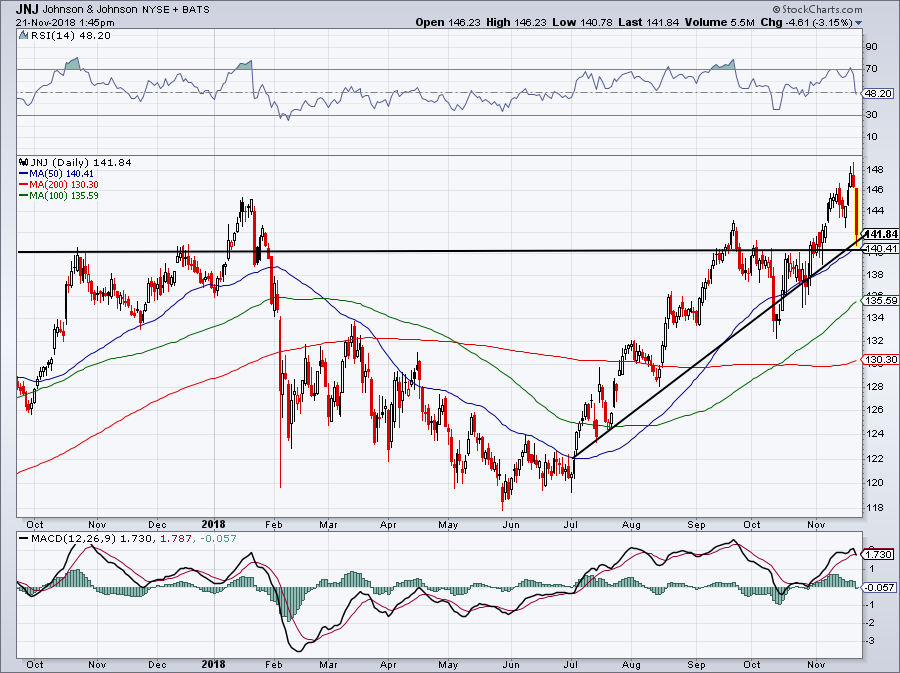Click the 140.41 MA price tag on axis
This screenshot has height=673, width=900.
pyautogui.click(x=880, y=248)
